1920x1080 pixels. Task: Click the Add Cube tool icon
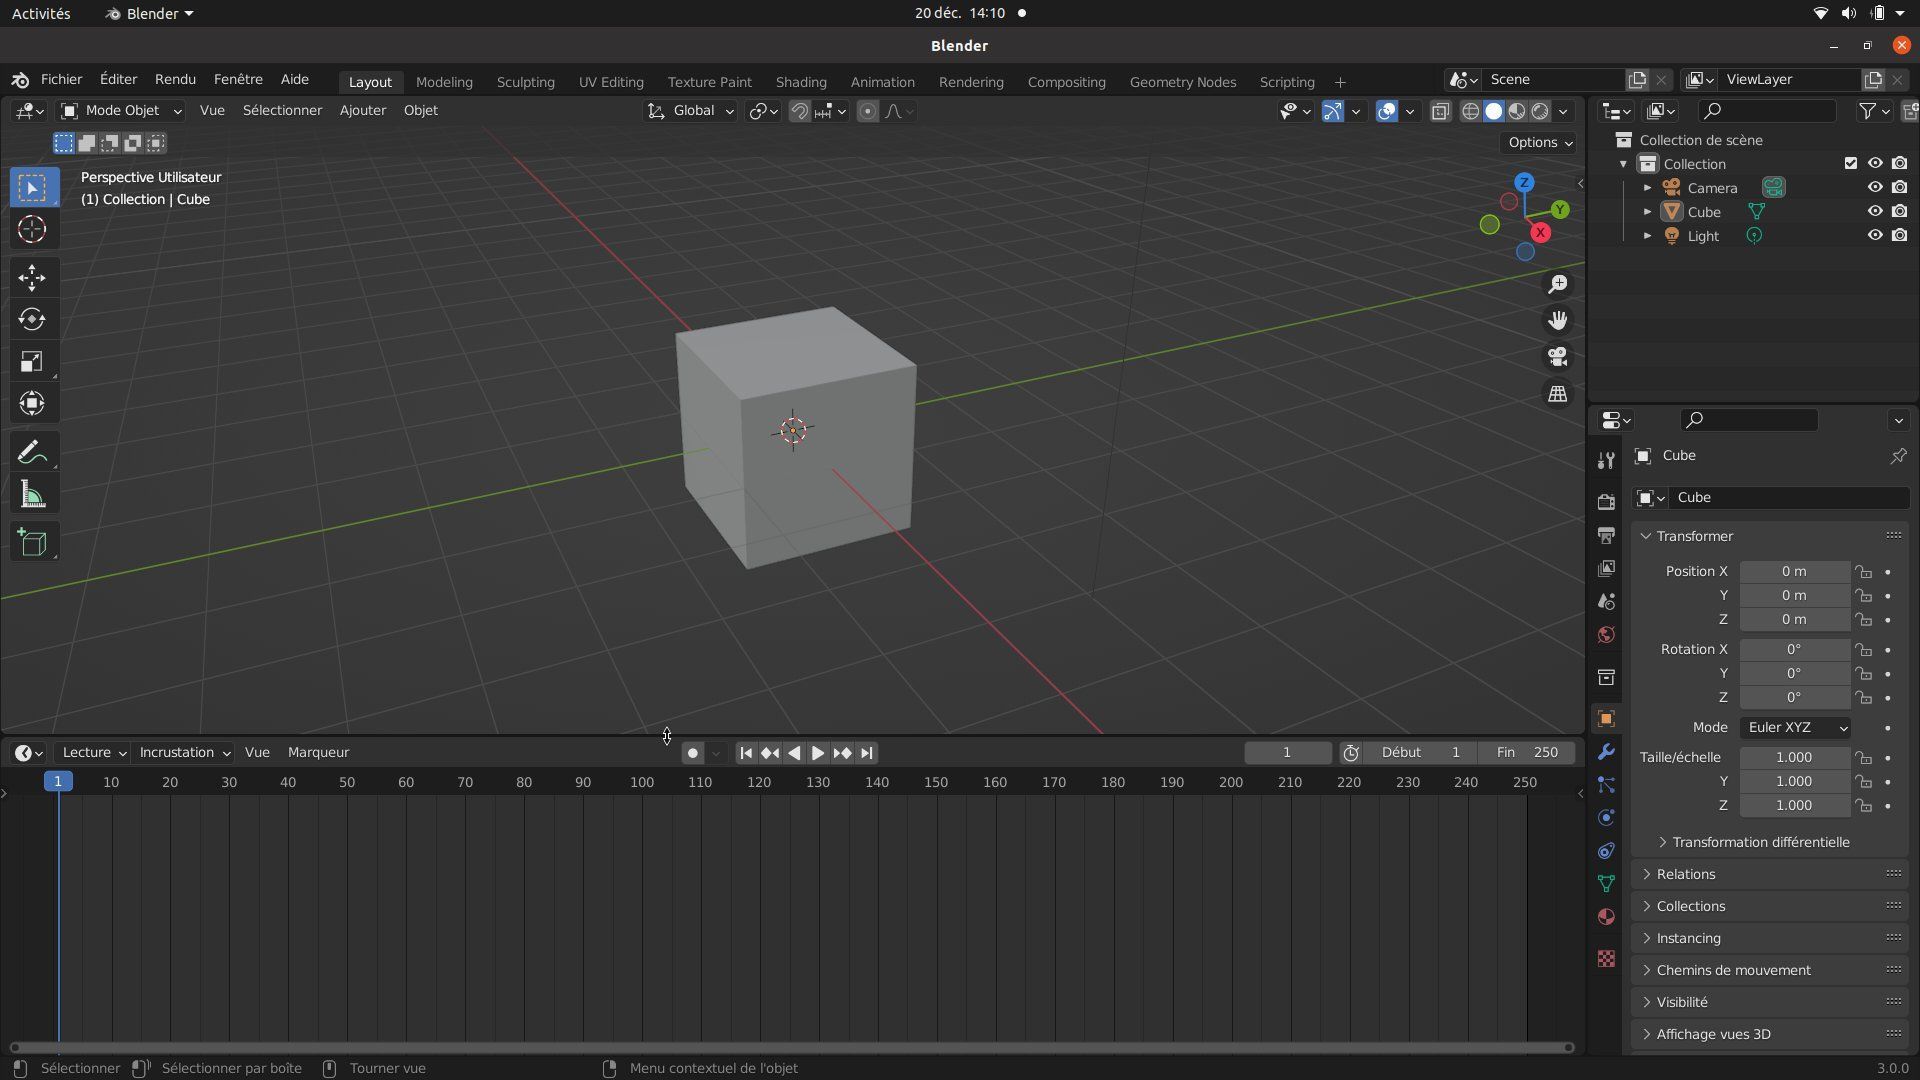pos(32,542)
